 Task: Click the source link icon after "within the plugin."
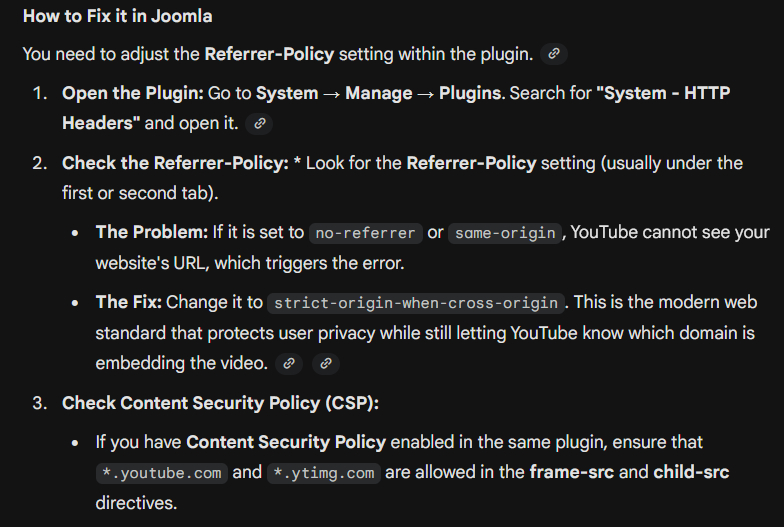coord(553,54)
